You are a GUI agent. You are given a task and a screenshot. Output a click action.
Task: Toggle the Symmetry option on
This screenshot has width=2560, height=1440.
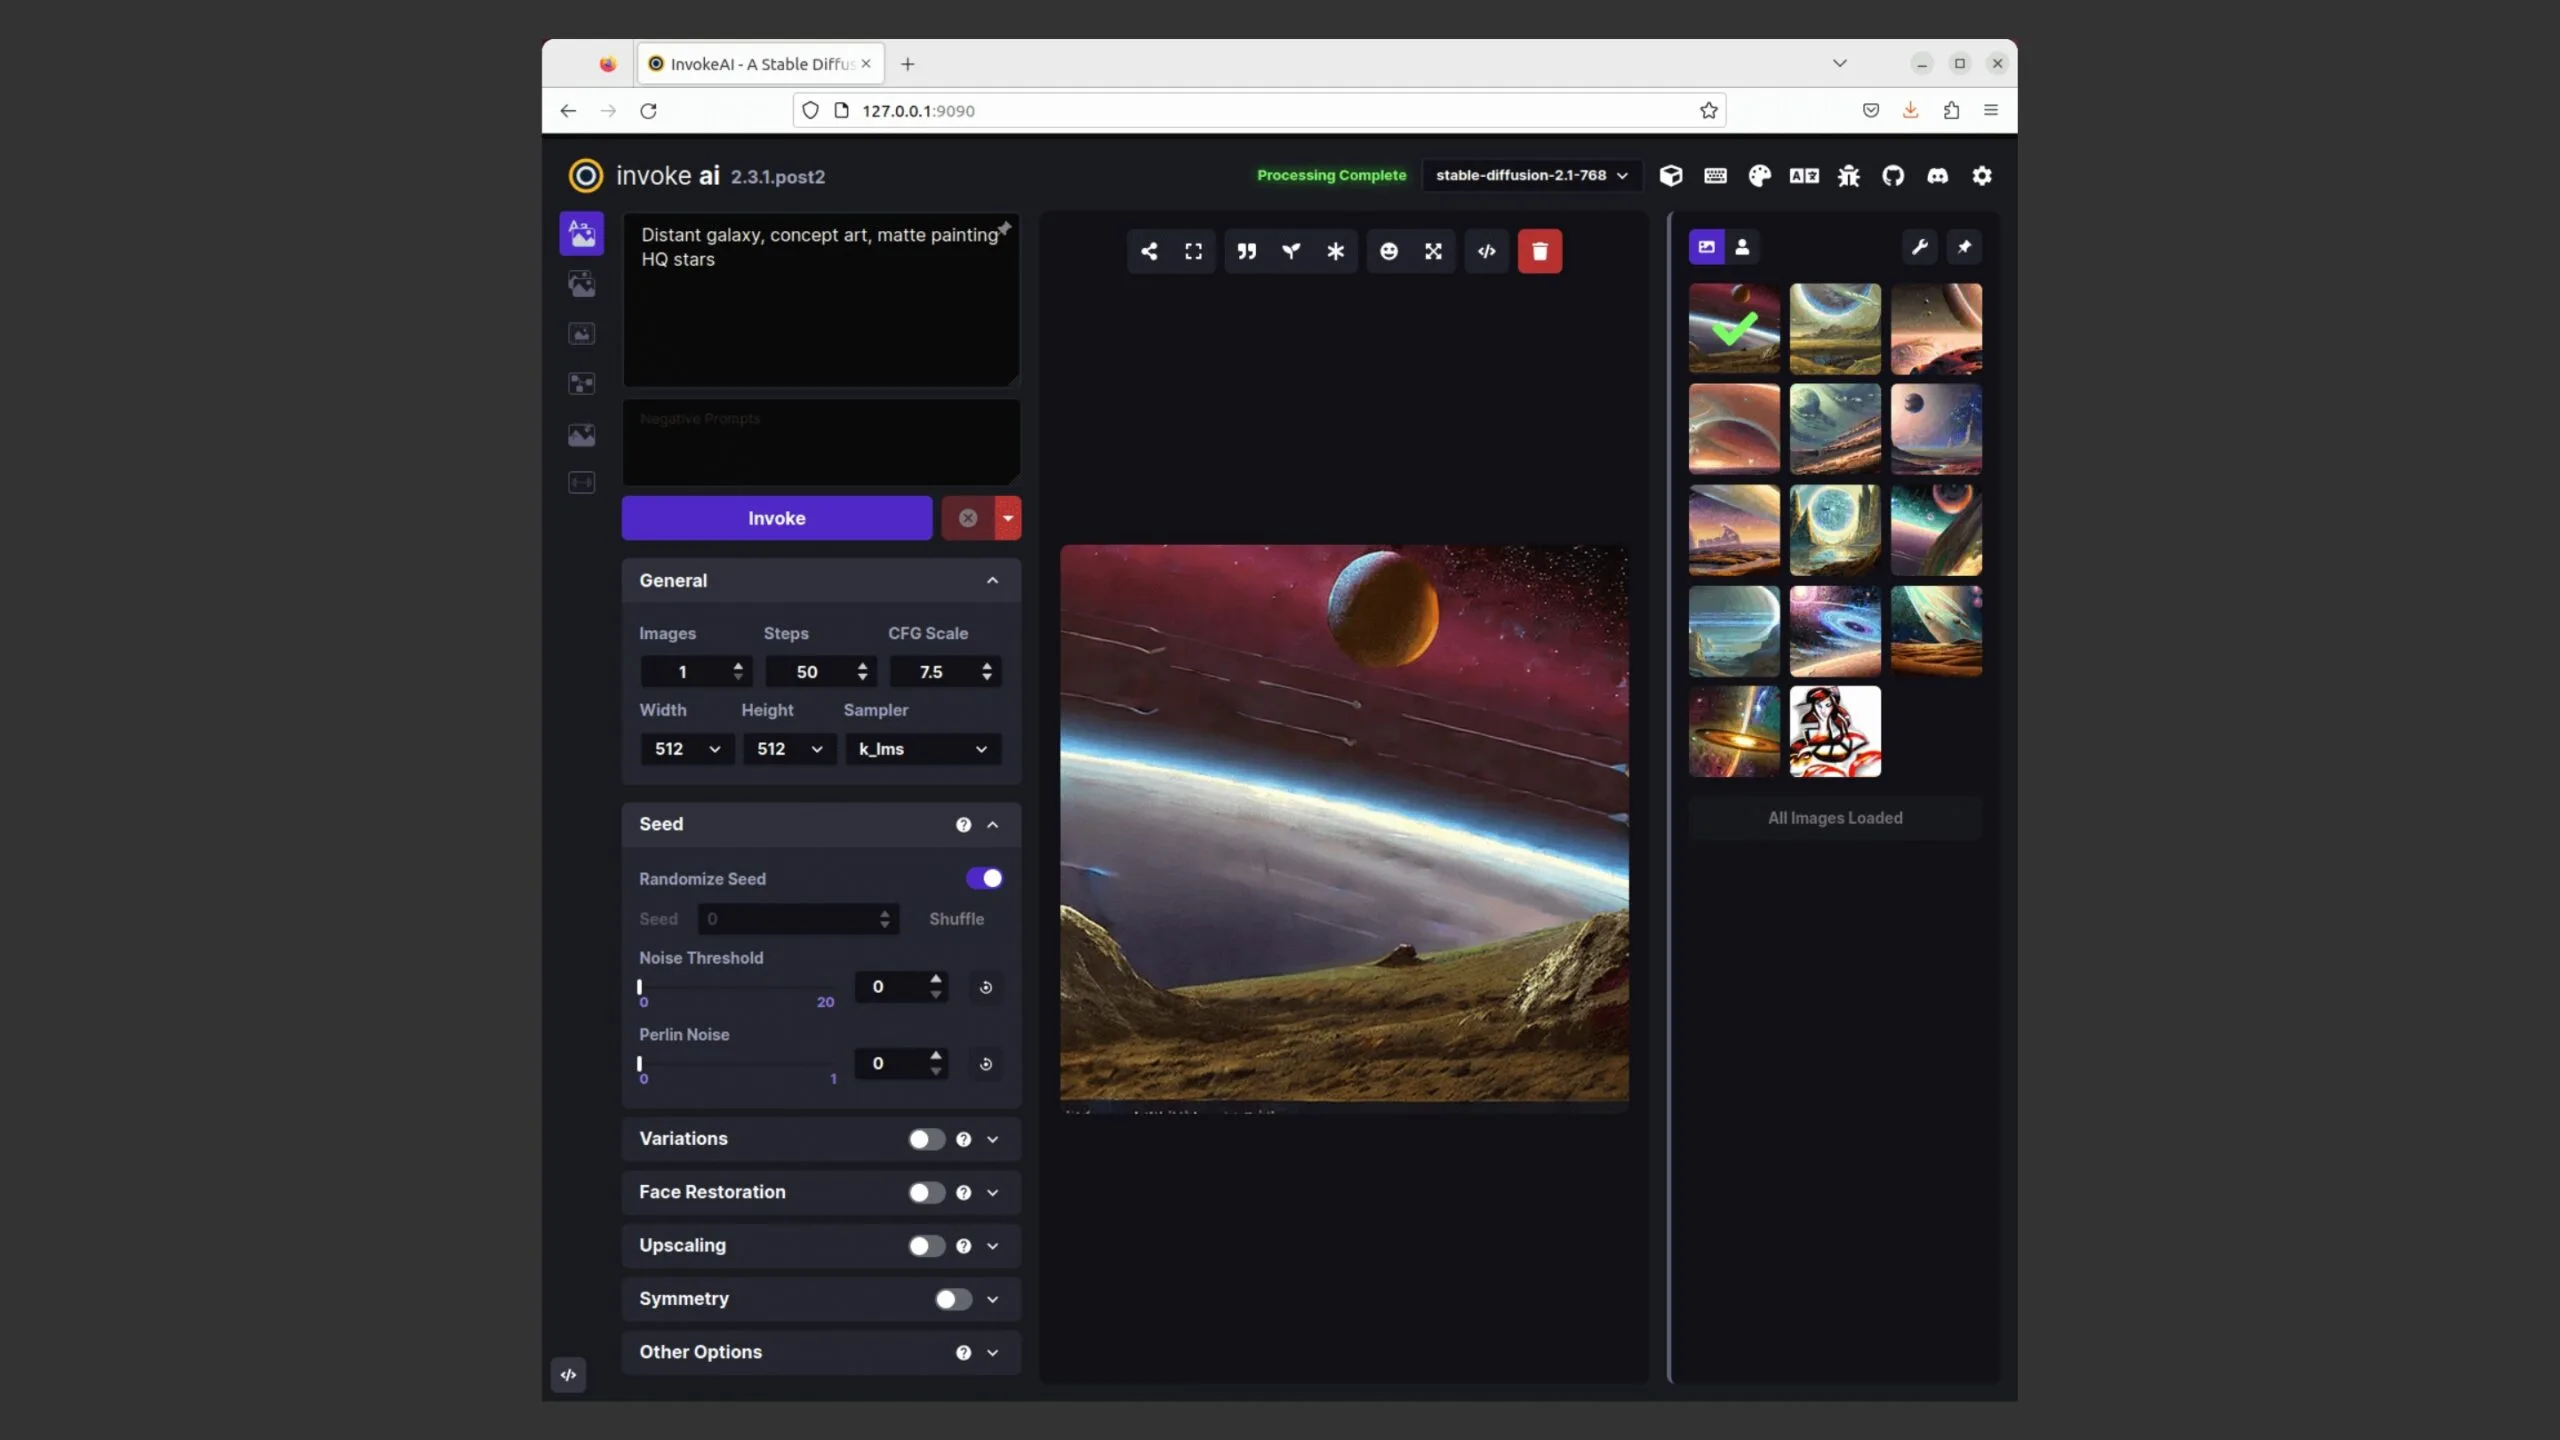point(951,1298)
